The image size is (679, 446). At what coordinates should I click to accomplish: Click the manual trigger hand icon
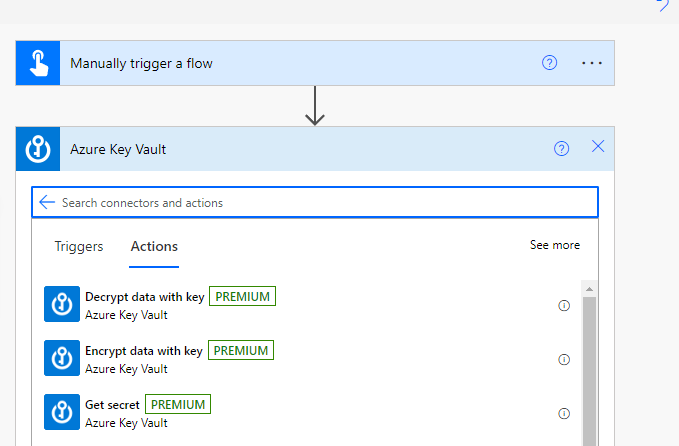[38, 63]
